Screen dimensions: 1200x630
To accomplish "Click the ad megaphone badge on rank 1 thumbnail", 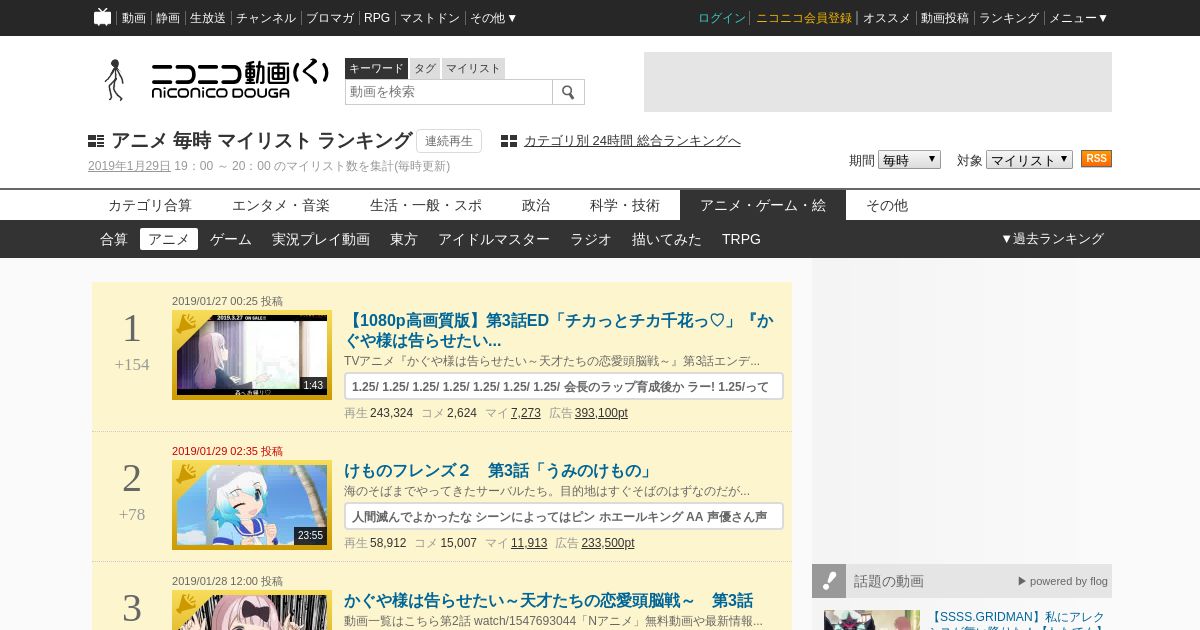I will 186,324.
